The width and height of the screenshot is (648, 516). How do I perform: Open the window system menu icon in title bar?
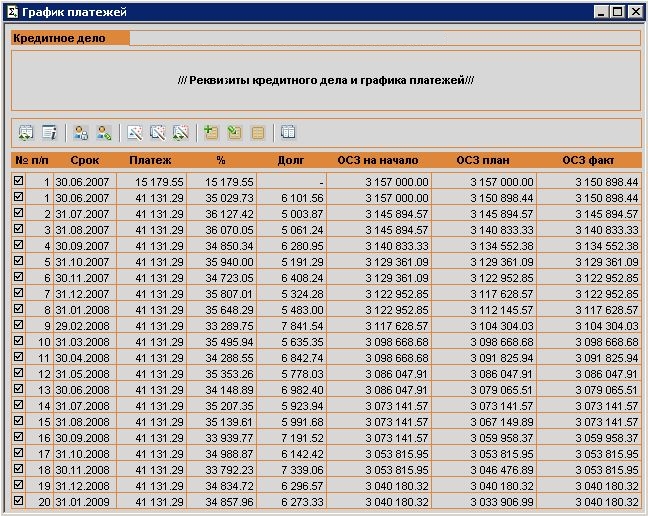coord(11,11)
